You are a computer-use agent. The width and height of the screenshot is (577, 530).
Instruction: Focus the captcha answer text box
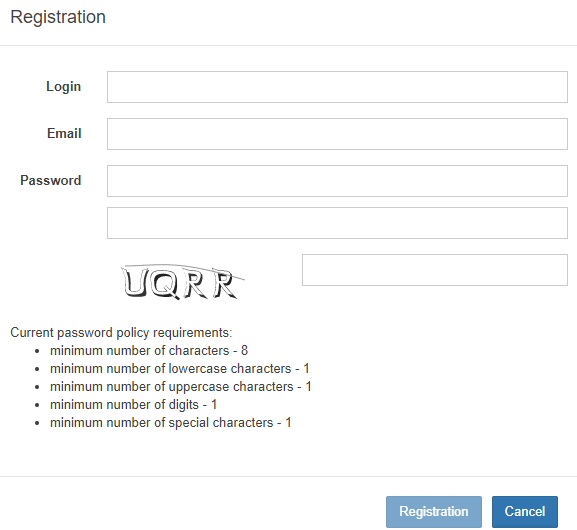pos(435,270)
